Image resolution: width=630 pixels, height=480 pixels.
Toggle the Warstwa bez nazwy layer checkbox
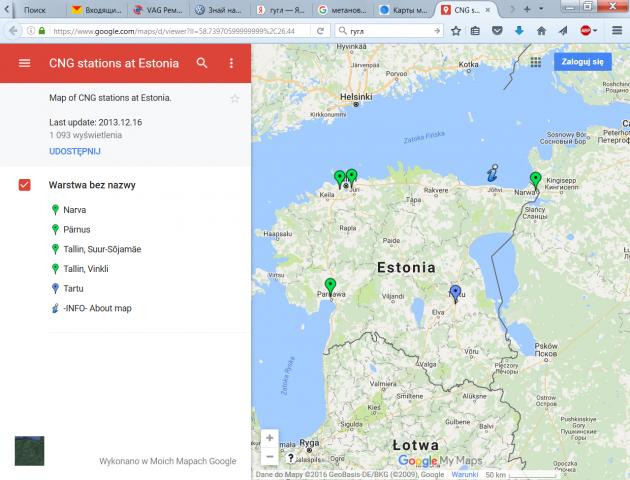click(25, 185)
